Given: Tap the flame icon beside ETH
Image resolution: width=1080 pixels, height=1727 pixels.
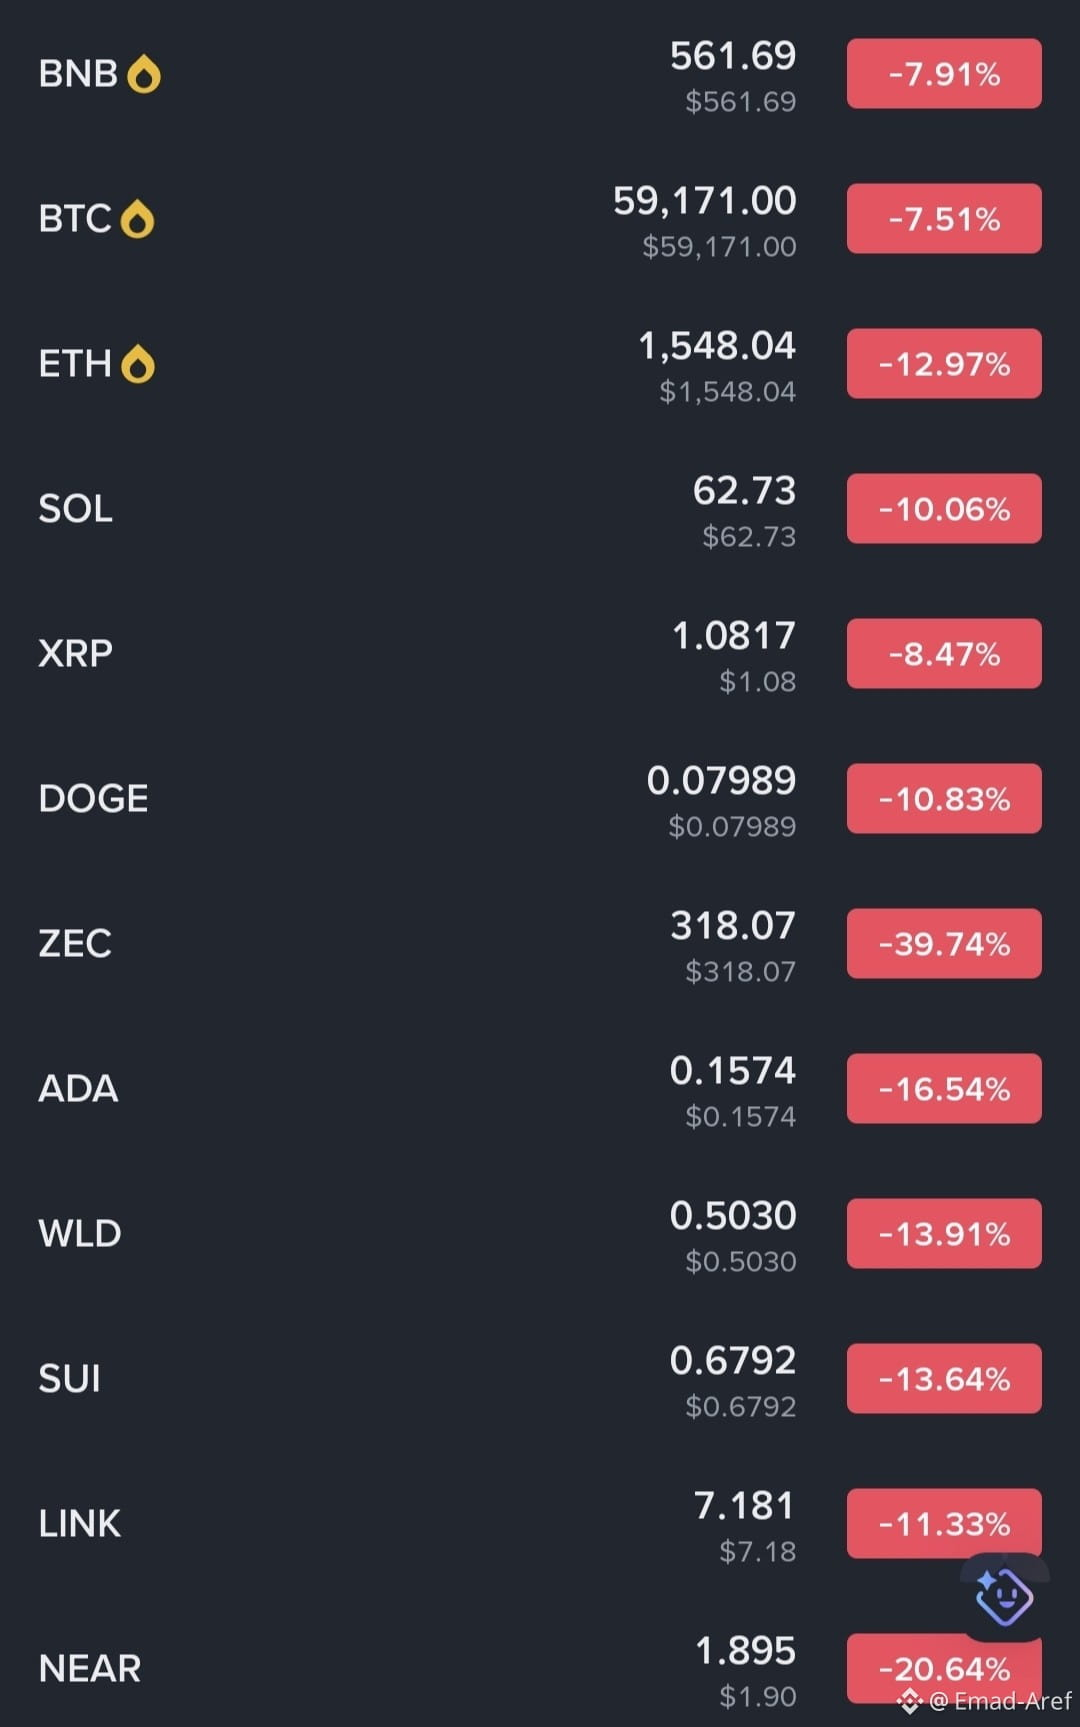Looking at the screenshot, I should coord(138,364).
